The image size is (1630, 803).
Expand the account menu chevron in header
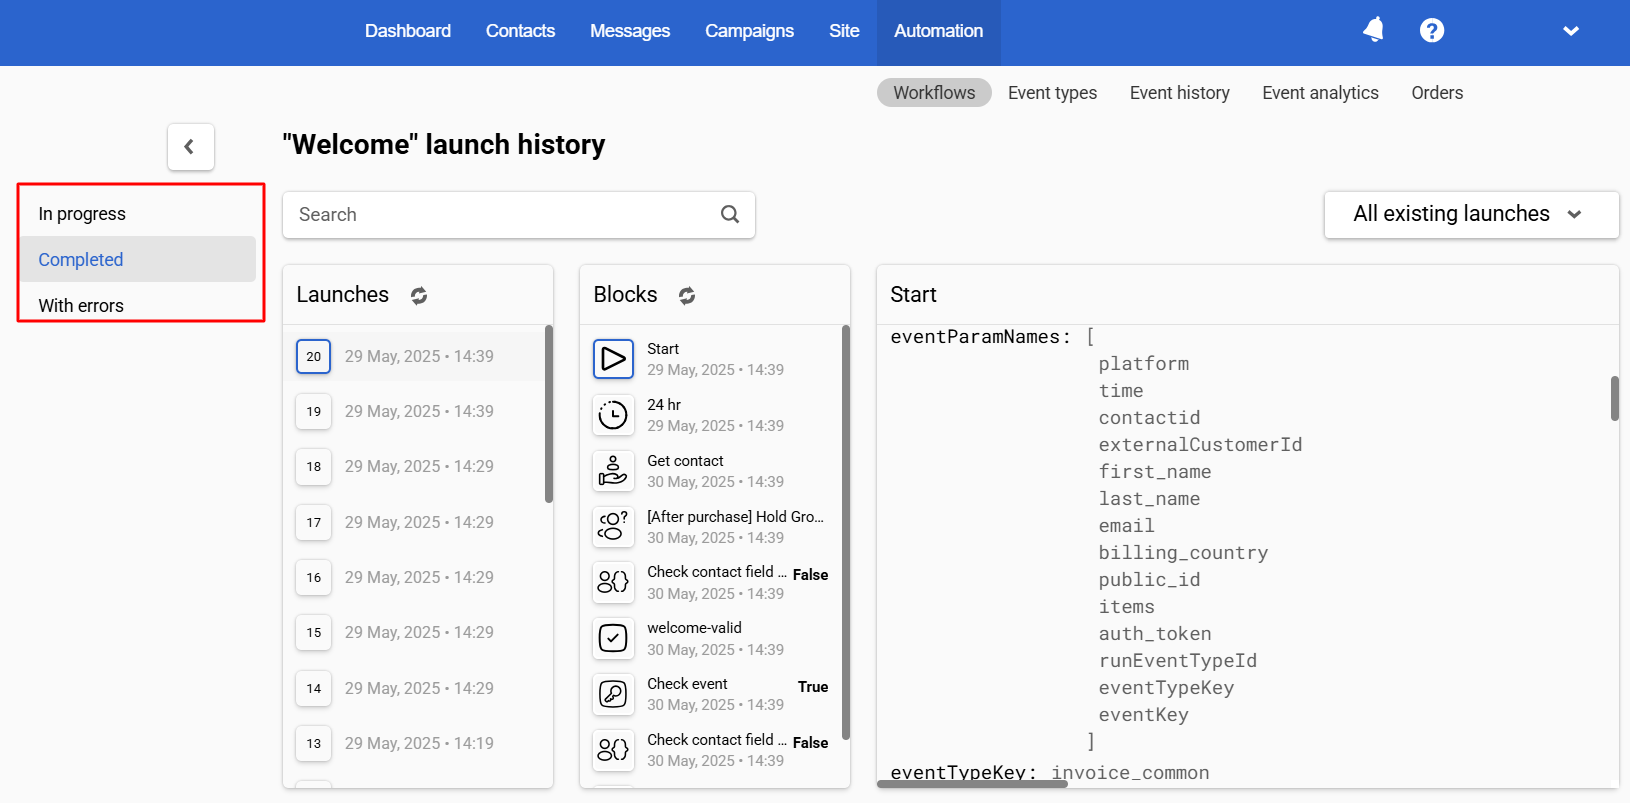pos(1570,31)
